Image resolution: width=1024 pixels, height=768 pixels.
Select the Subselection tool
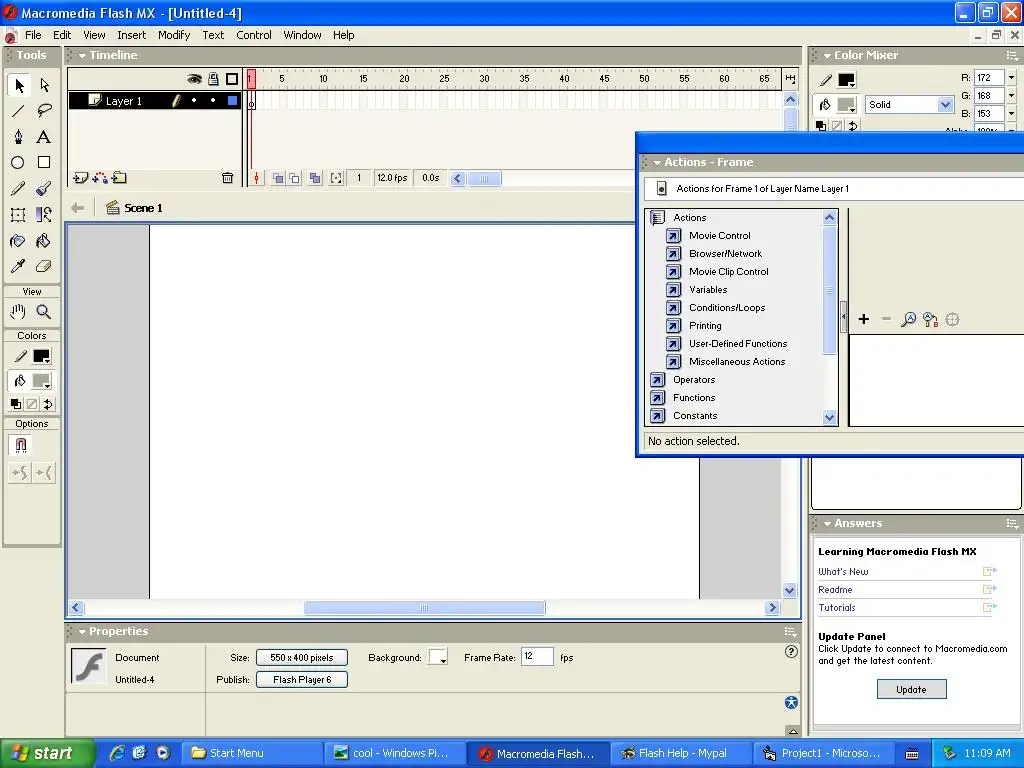[44, 85]
